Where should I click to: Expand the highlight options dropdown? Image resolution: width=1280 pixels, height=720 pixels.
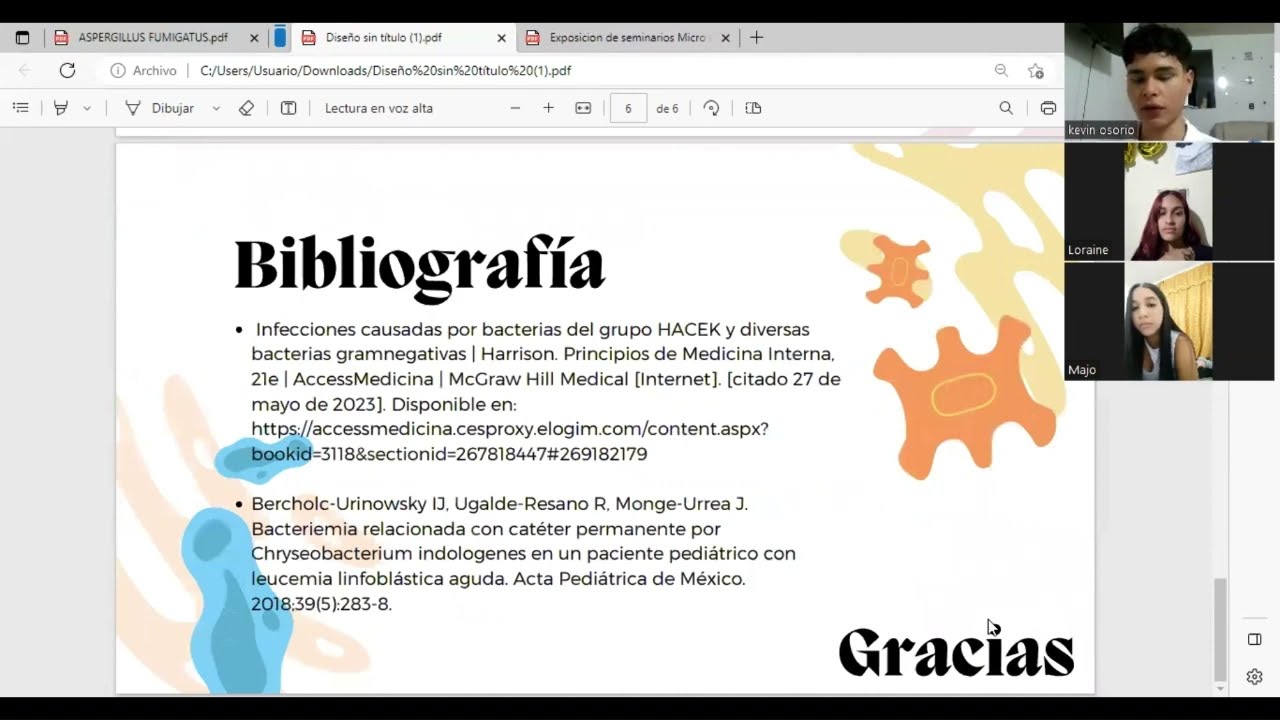tap(87, 108)
